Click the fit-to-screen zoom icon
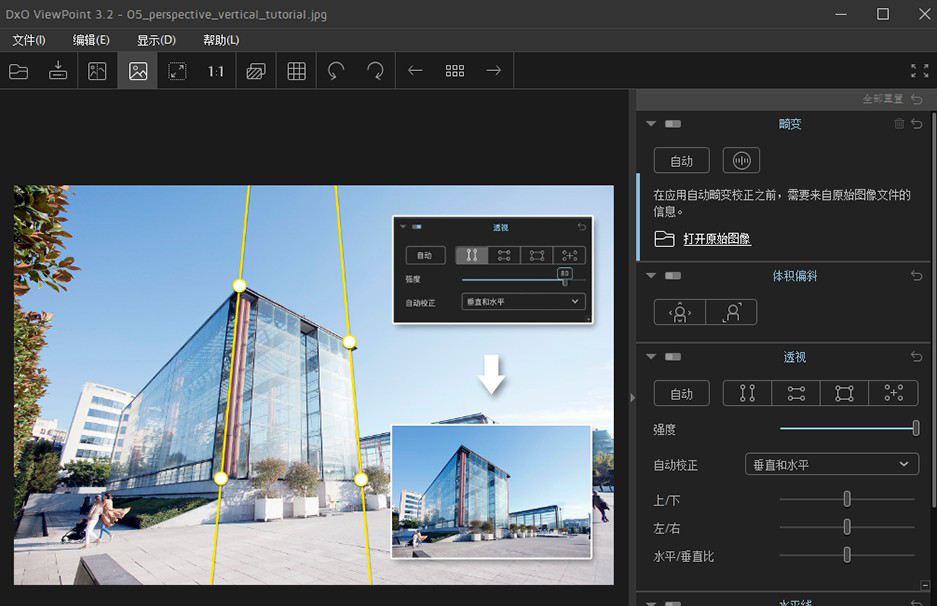Viewport: 937px width, 606px height. tap(177, 71)
